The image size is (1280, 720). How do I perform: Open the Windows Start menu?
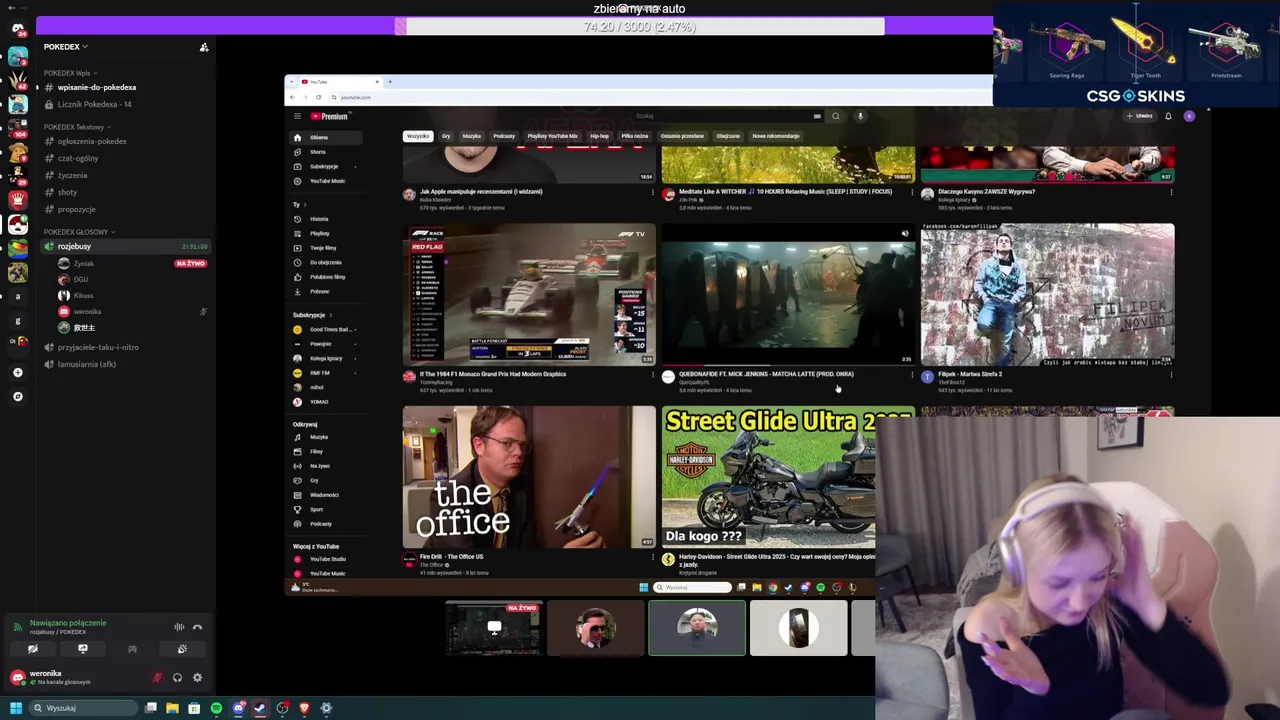pyautogui.click(x=15, y=708)
